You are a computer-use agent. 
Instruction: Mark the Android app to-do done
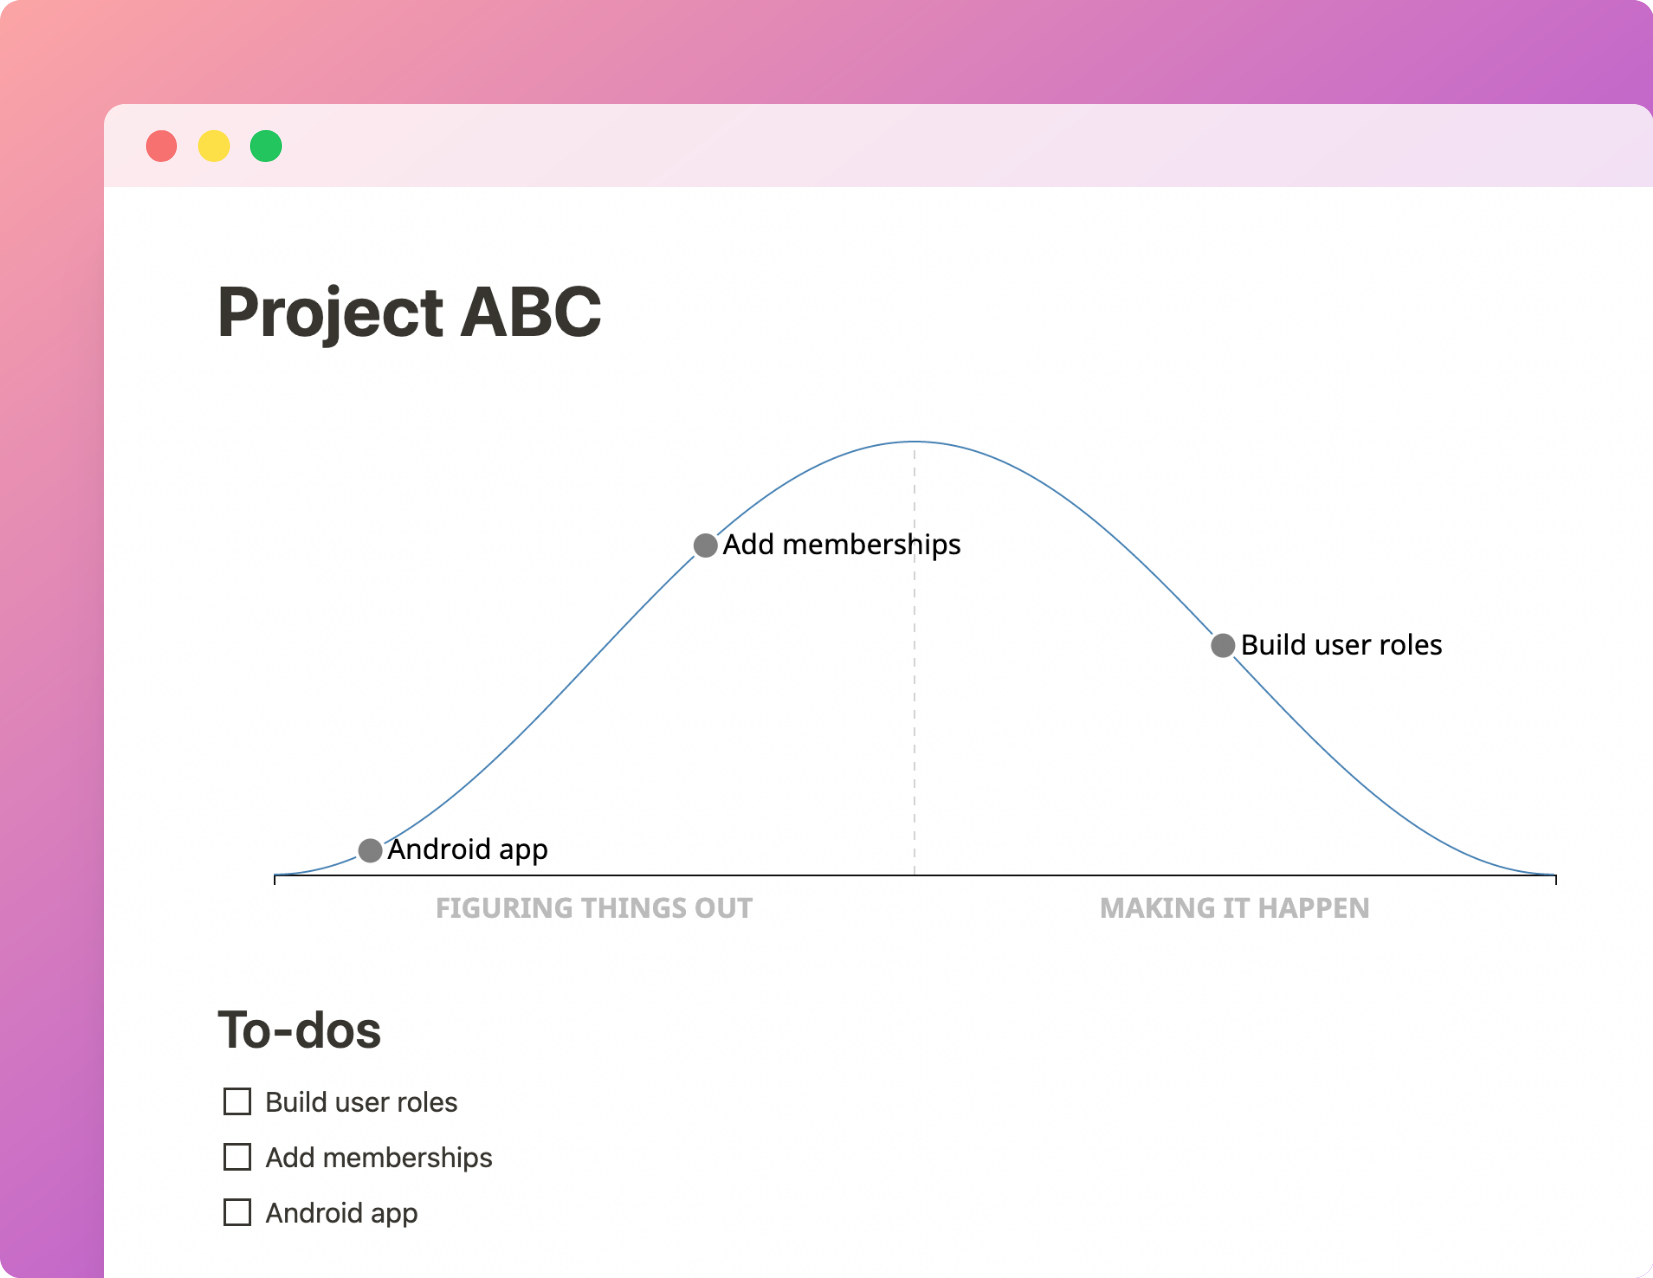[237, 1212]
